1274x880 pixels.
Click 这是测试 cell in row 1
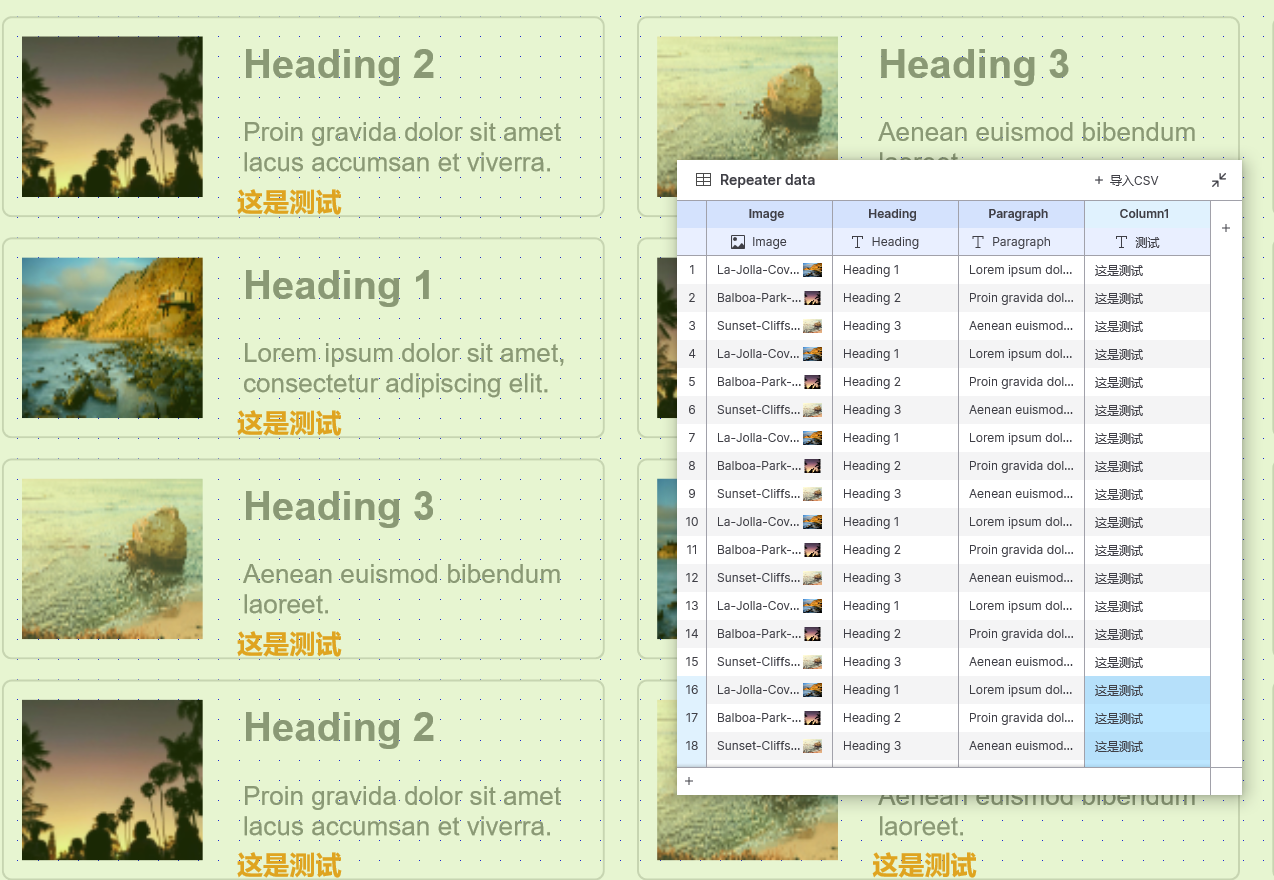pyautogui.click(x=1147, y=270)
